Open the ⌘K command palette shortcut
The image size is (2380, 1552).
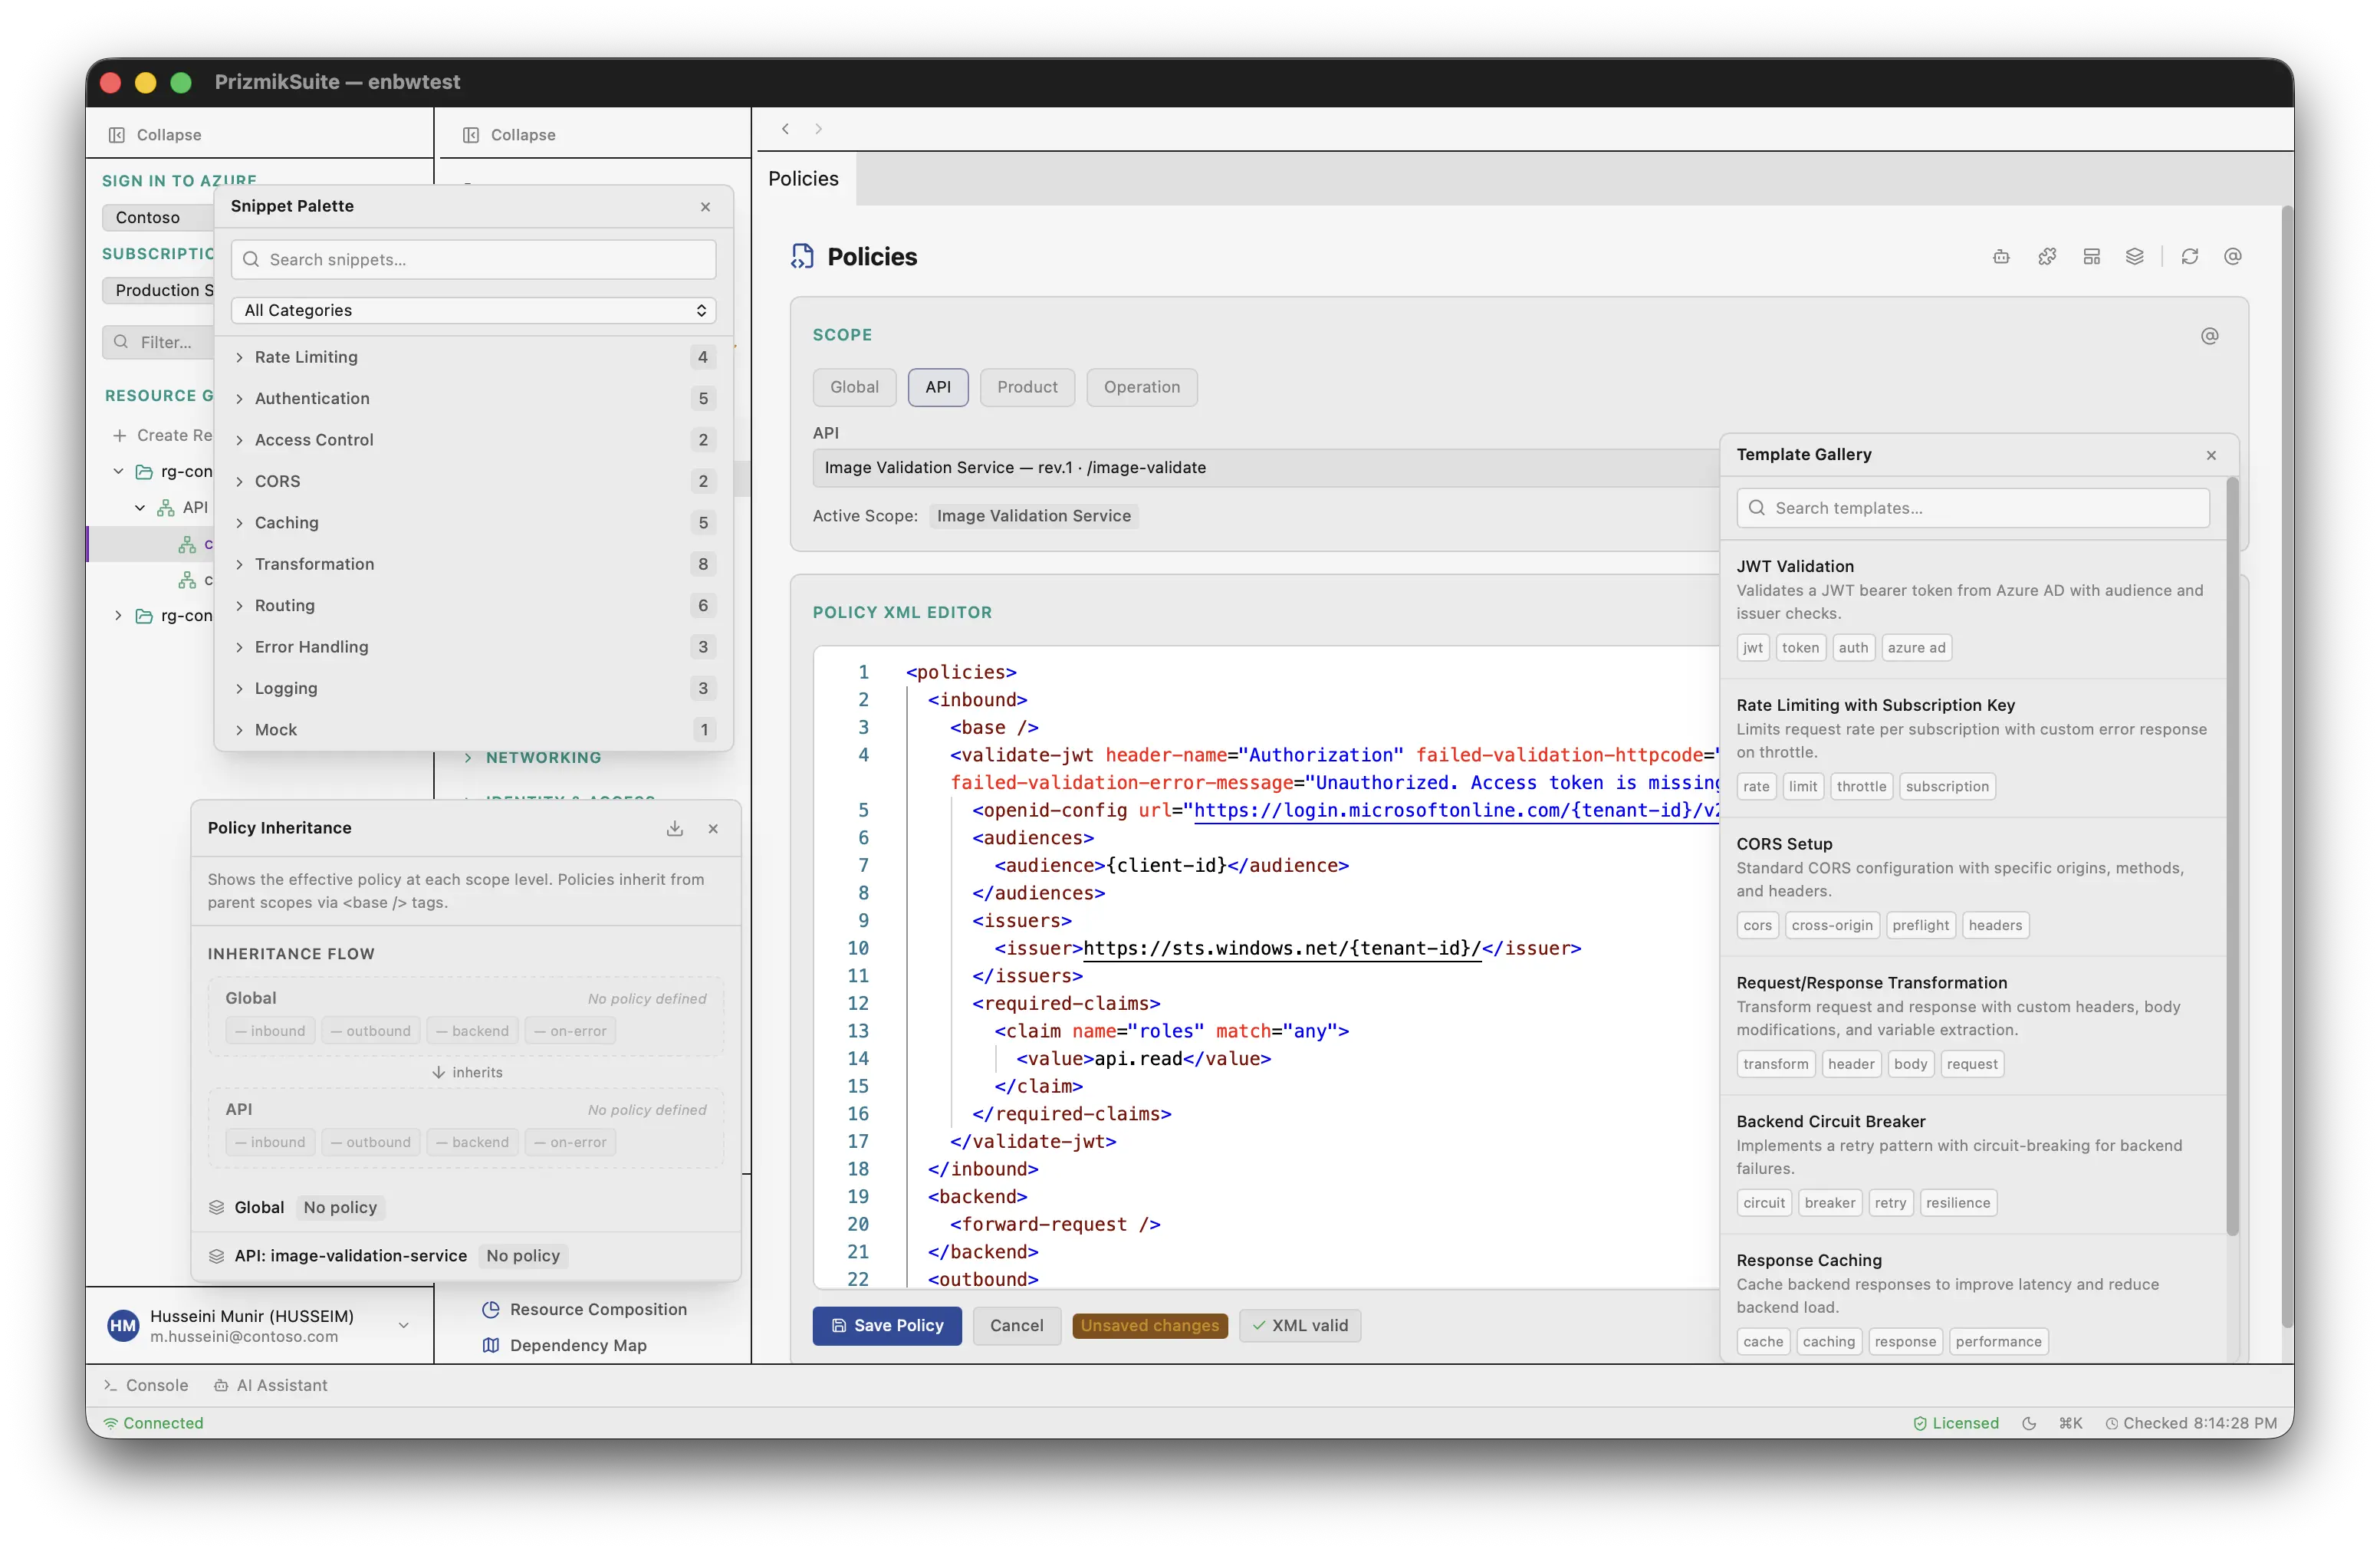(x=2070, y=1424)
